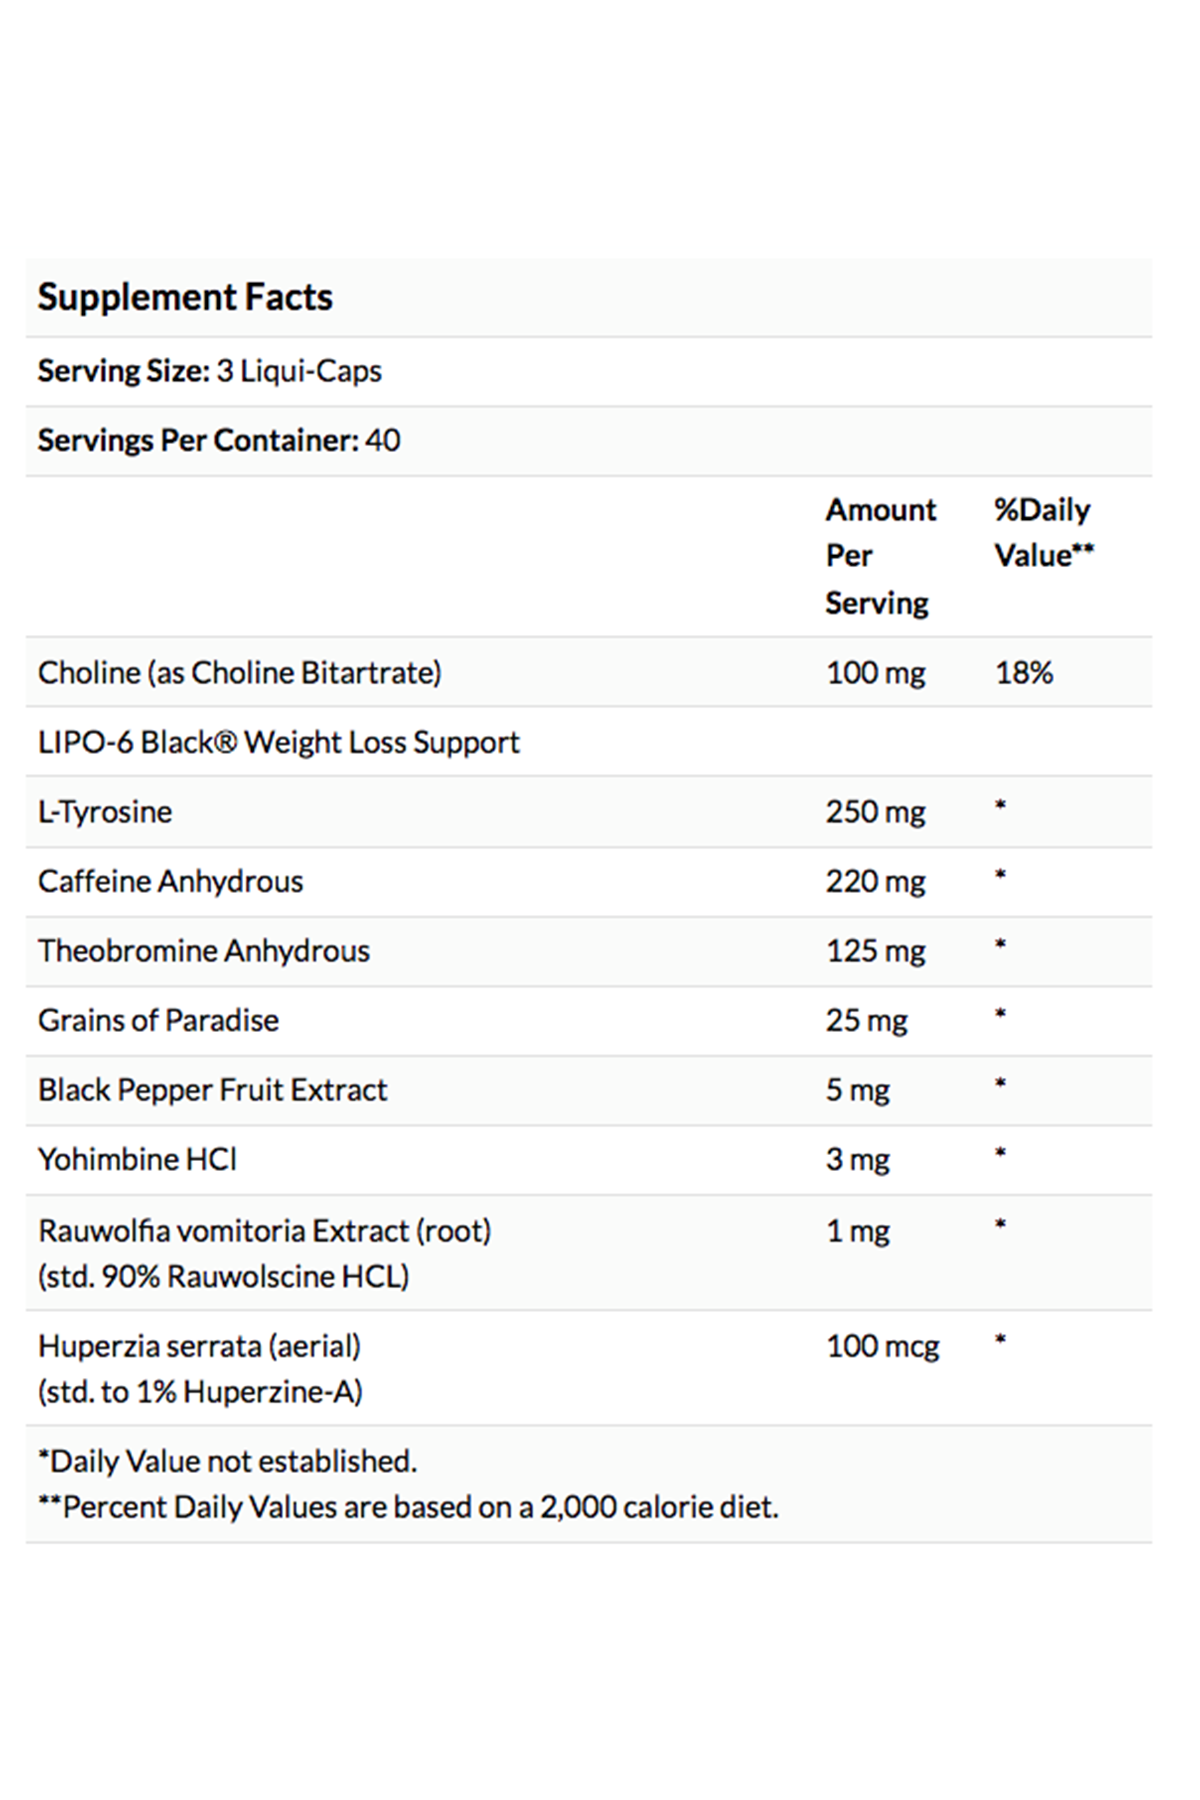Select the Caffeine Anhydrous ingredient name
The width and height of the screenshot is (1200, 1800).
click(x=171, y=881)
